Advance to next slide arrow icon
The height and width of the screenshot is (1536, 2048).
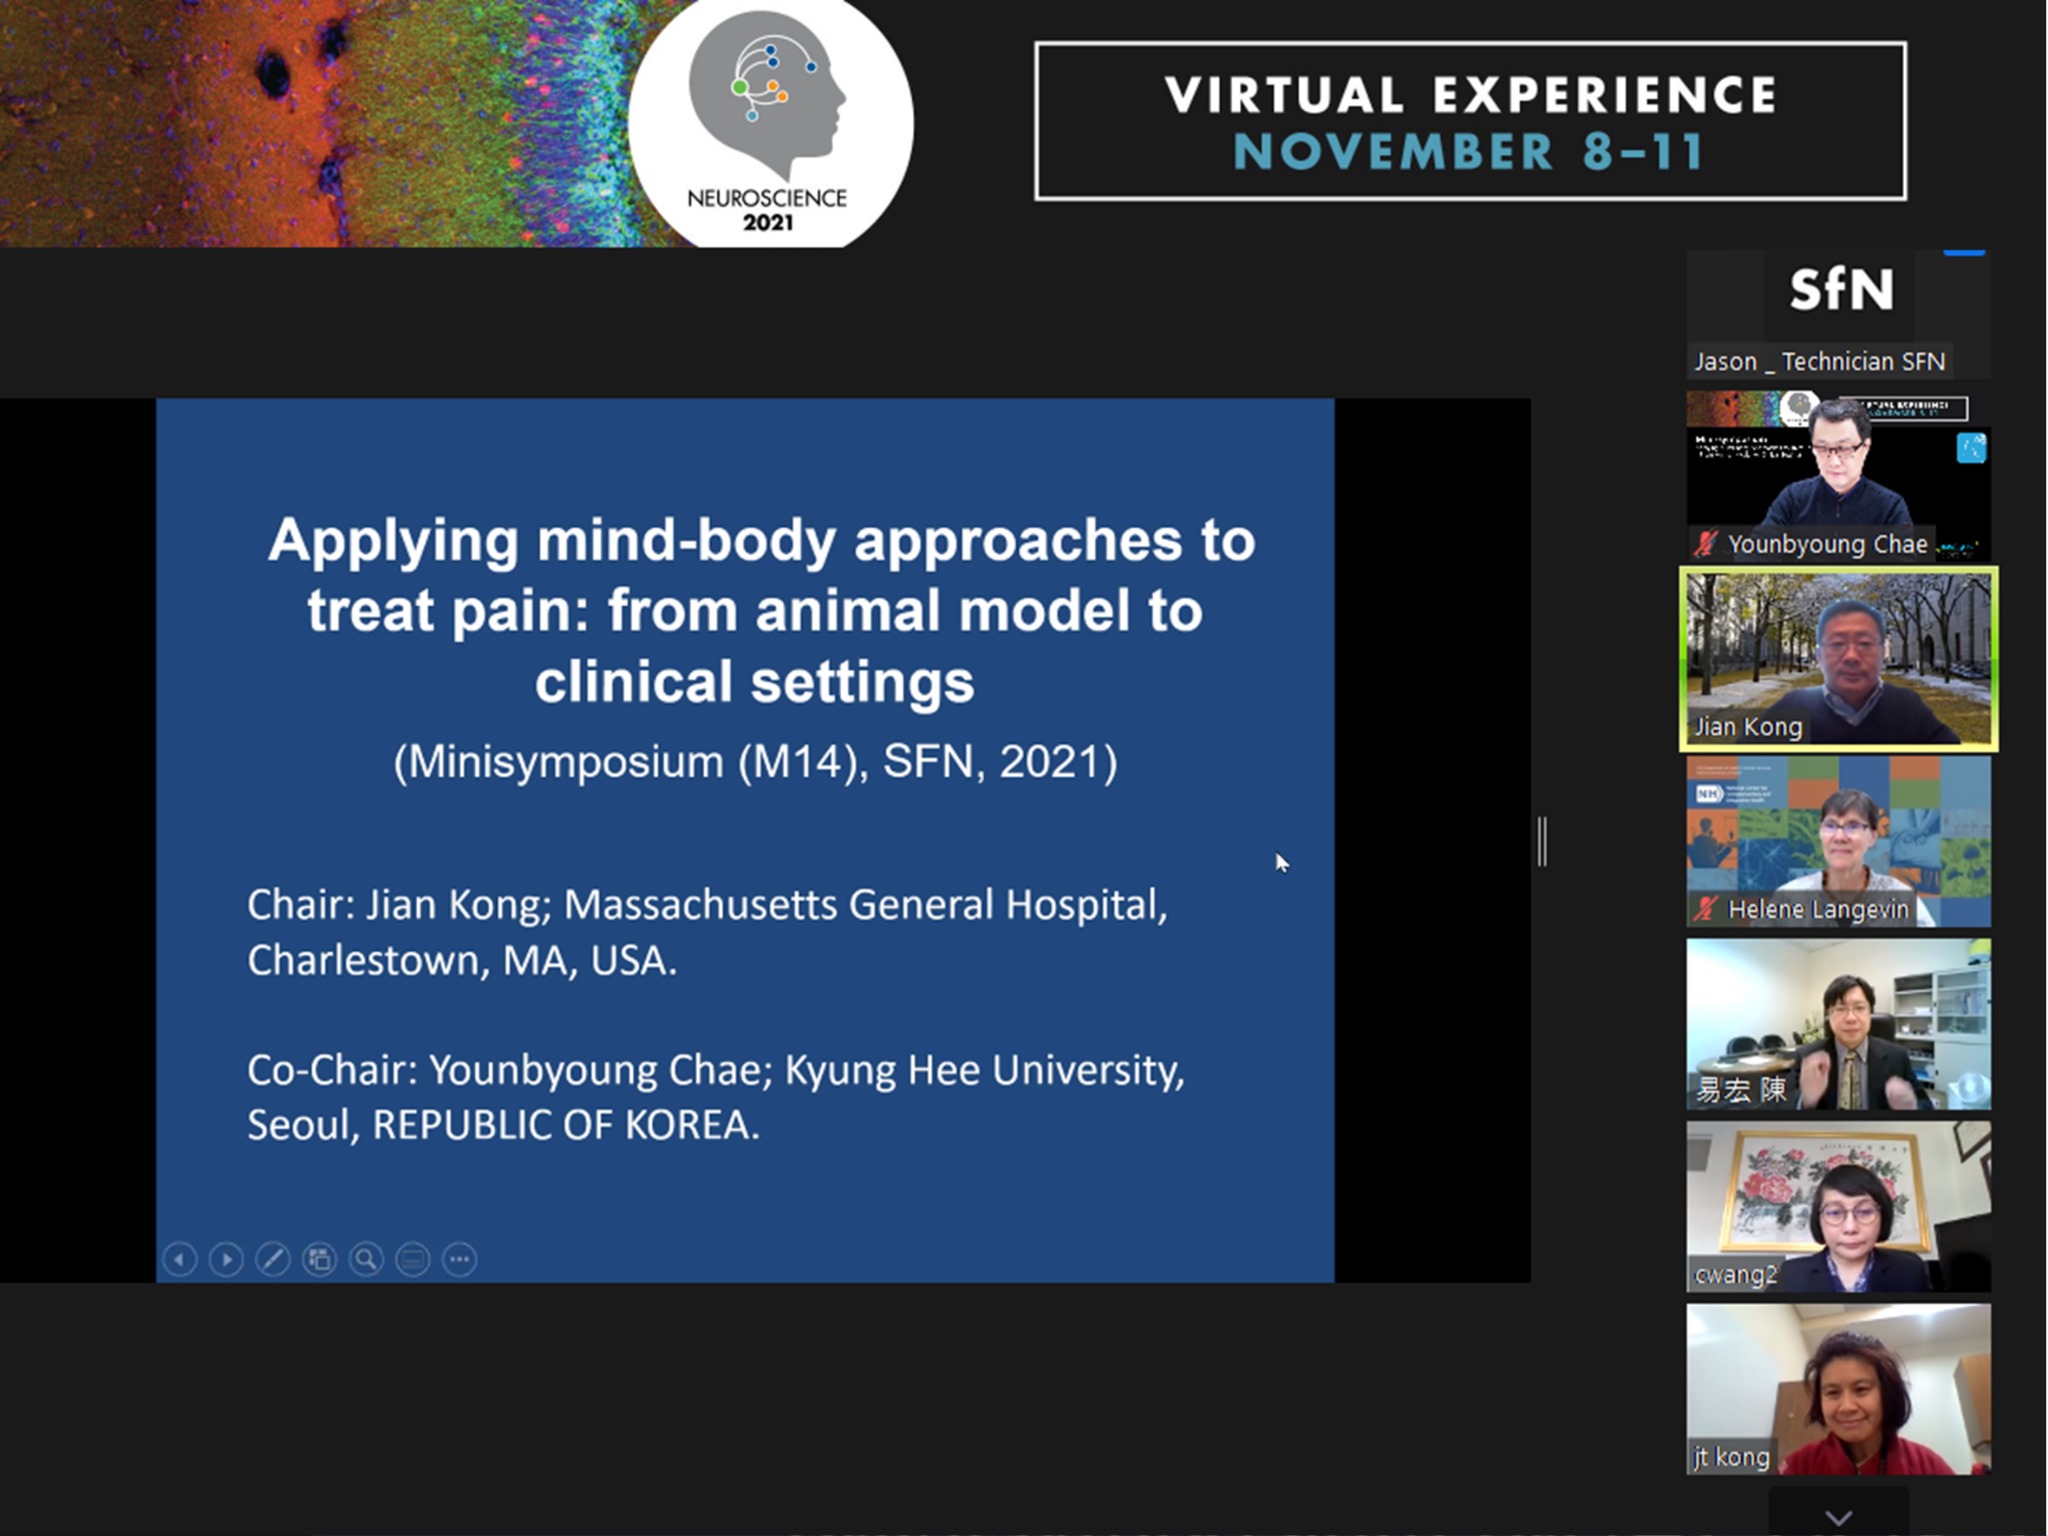point(226,1259)
